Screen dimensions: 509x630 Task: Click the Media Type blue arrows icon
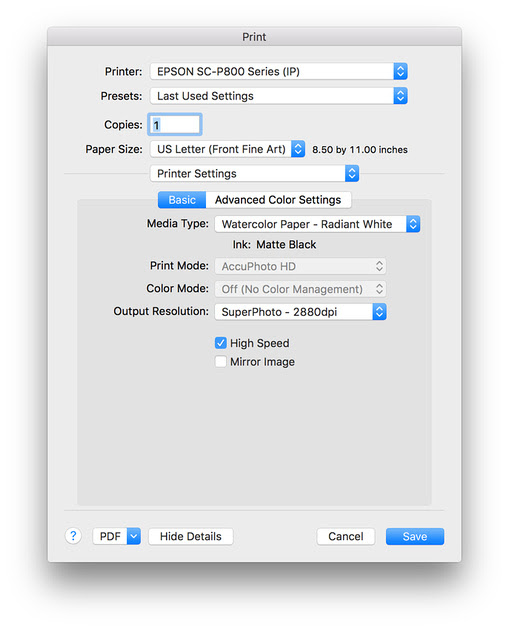[x=413, y=224]
